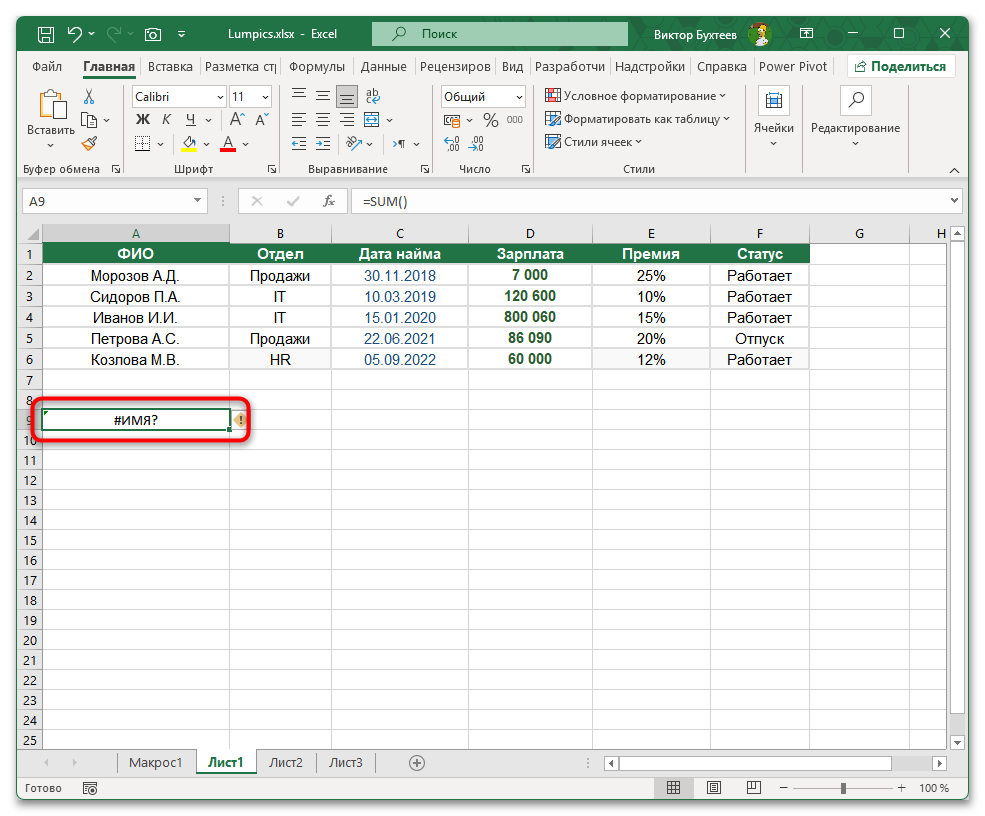Open the font size 11 dropdown
985x816 pixels.
(x=265, y=97)
